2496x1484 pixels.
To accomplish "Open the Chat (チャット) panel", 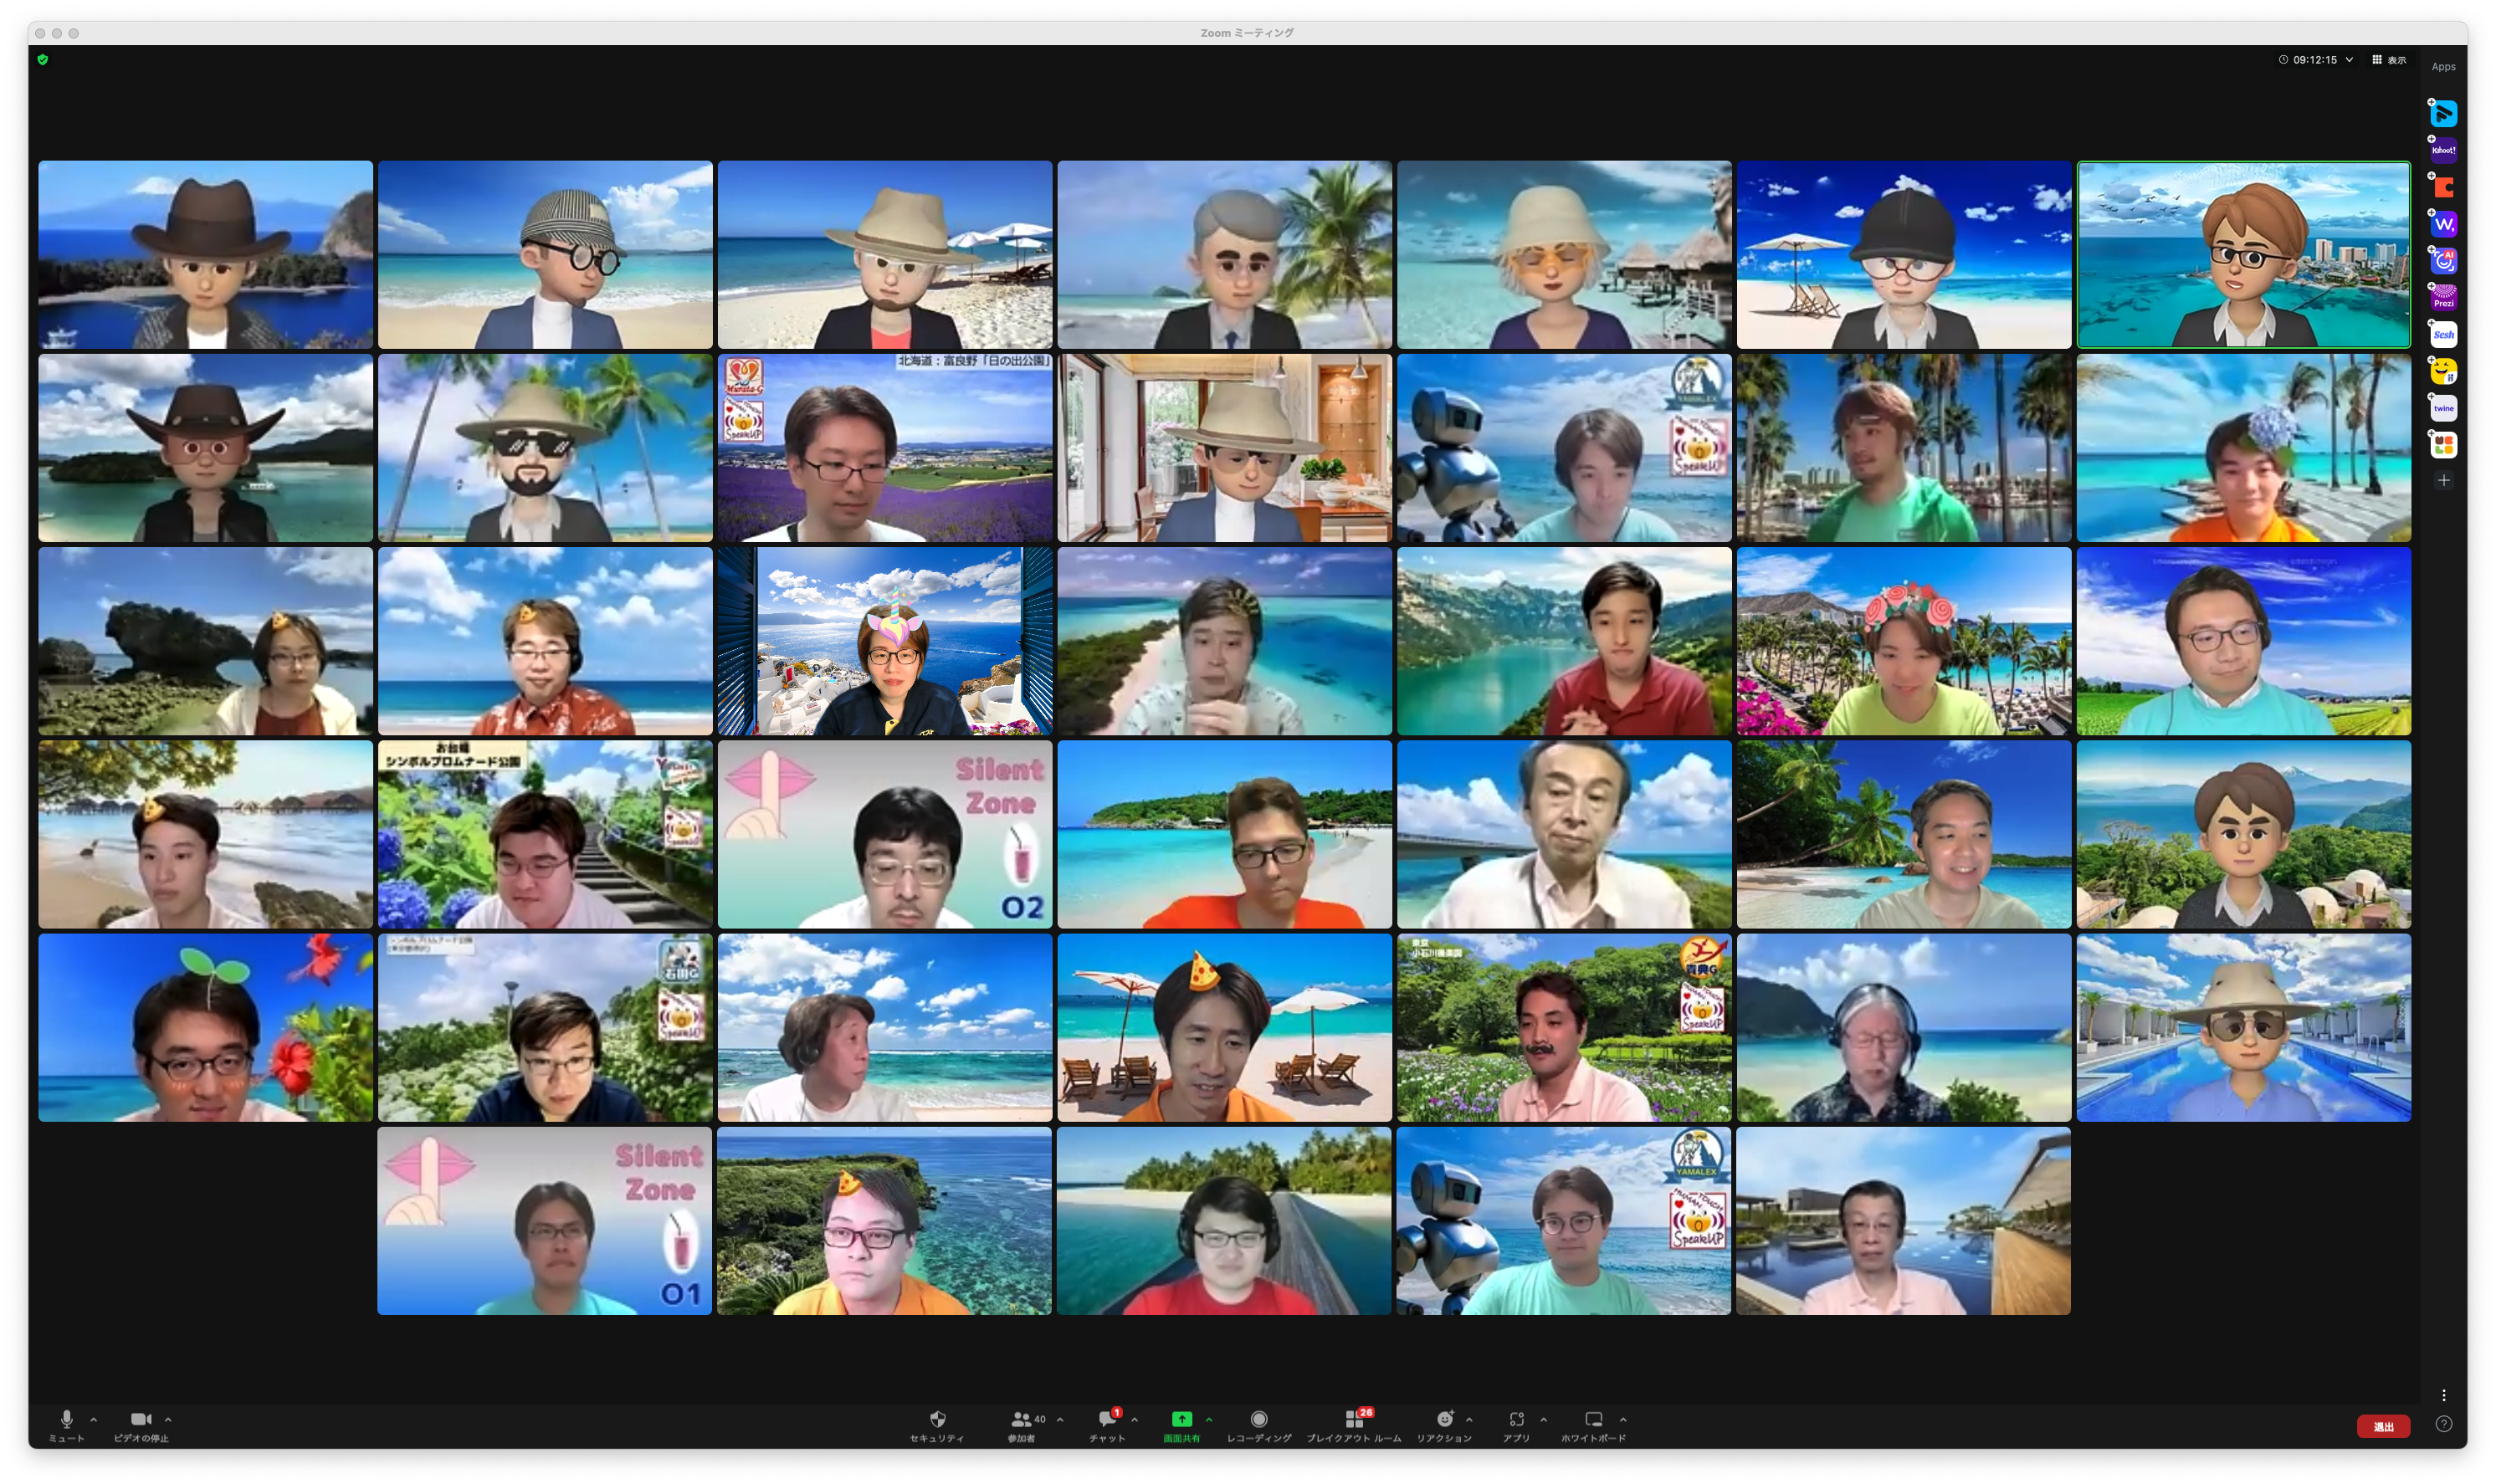I will (1106, 1420).
